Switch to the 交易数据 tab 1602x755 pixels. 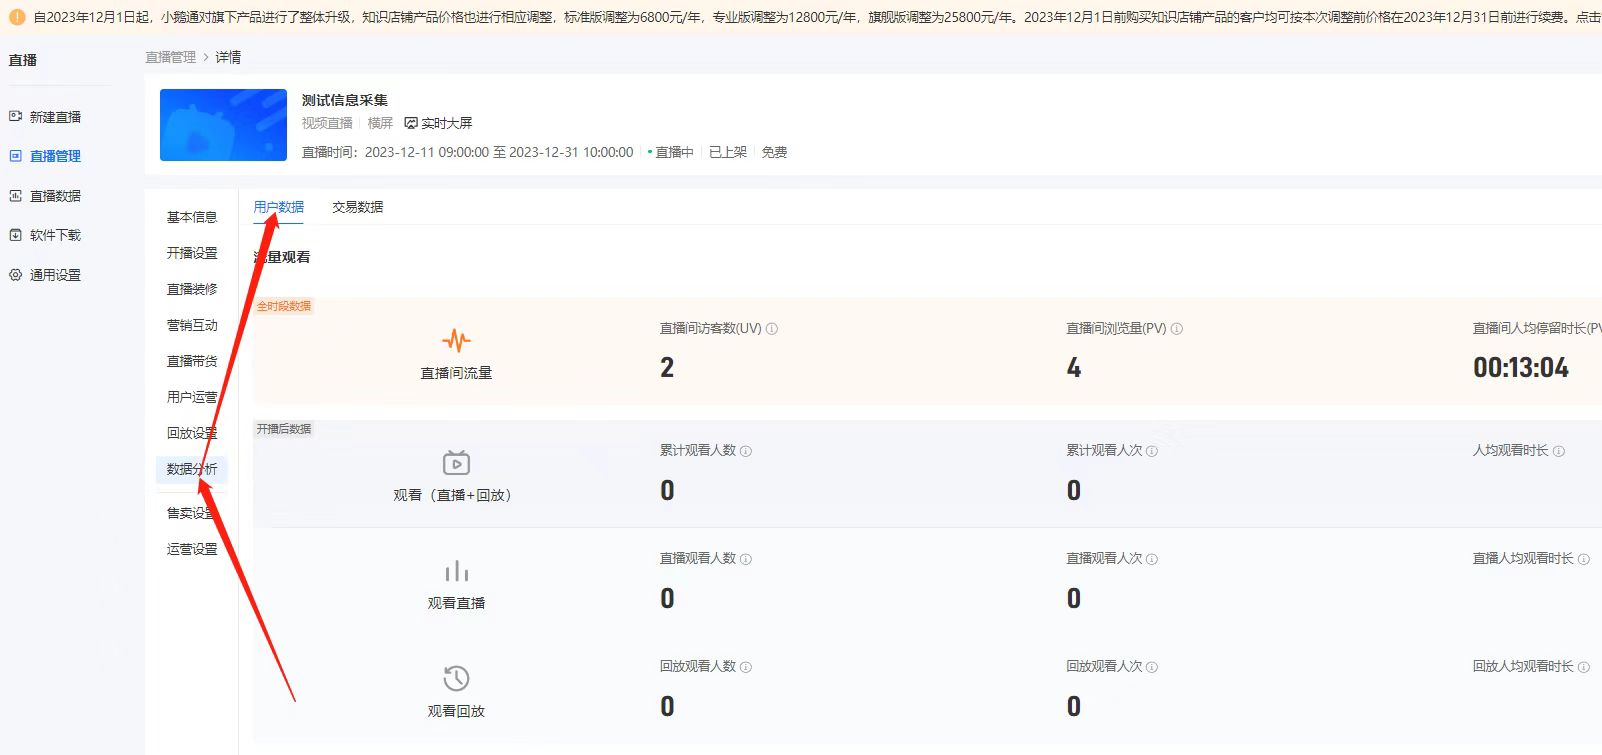click(358, 207)
